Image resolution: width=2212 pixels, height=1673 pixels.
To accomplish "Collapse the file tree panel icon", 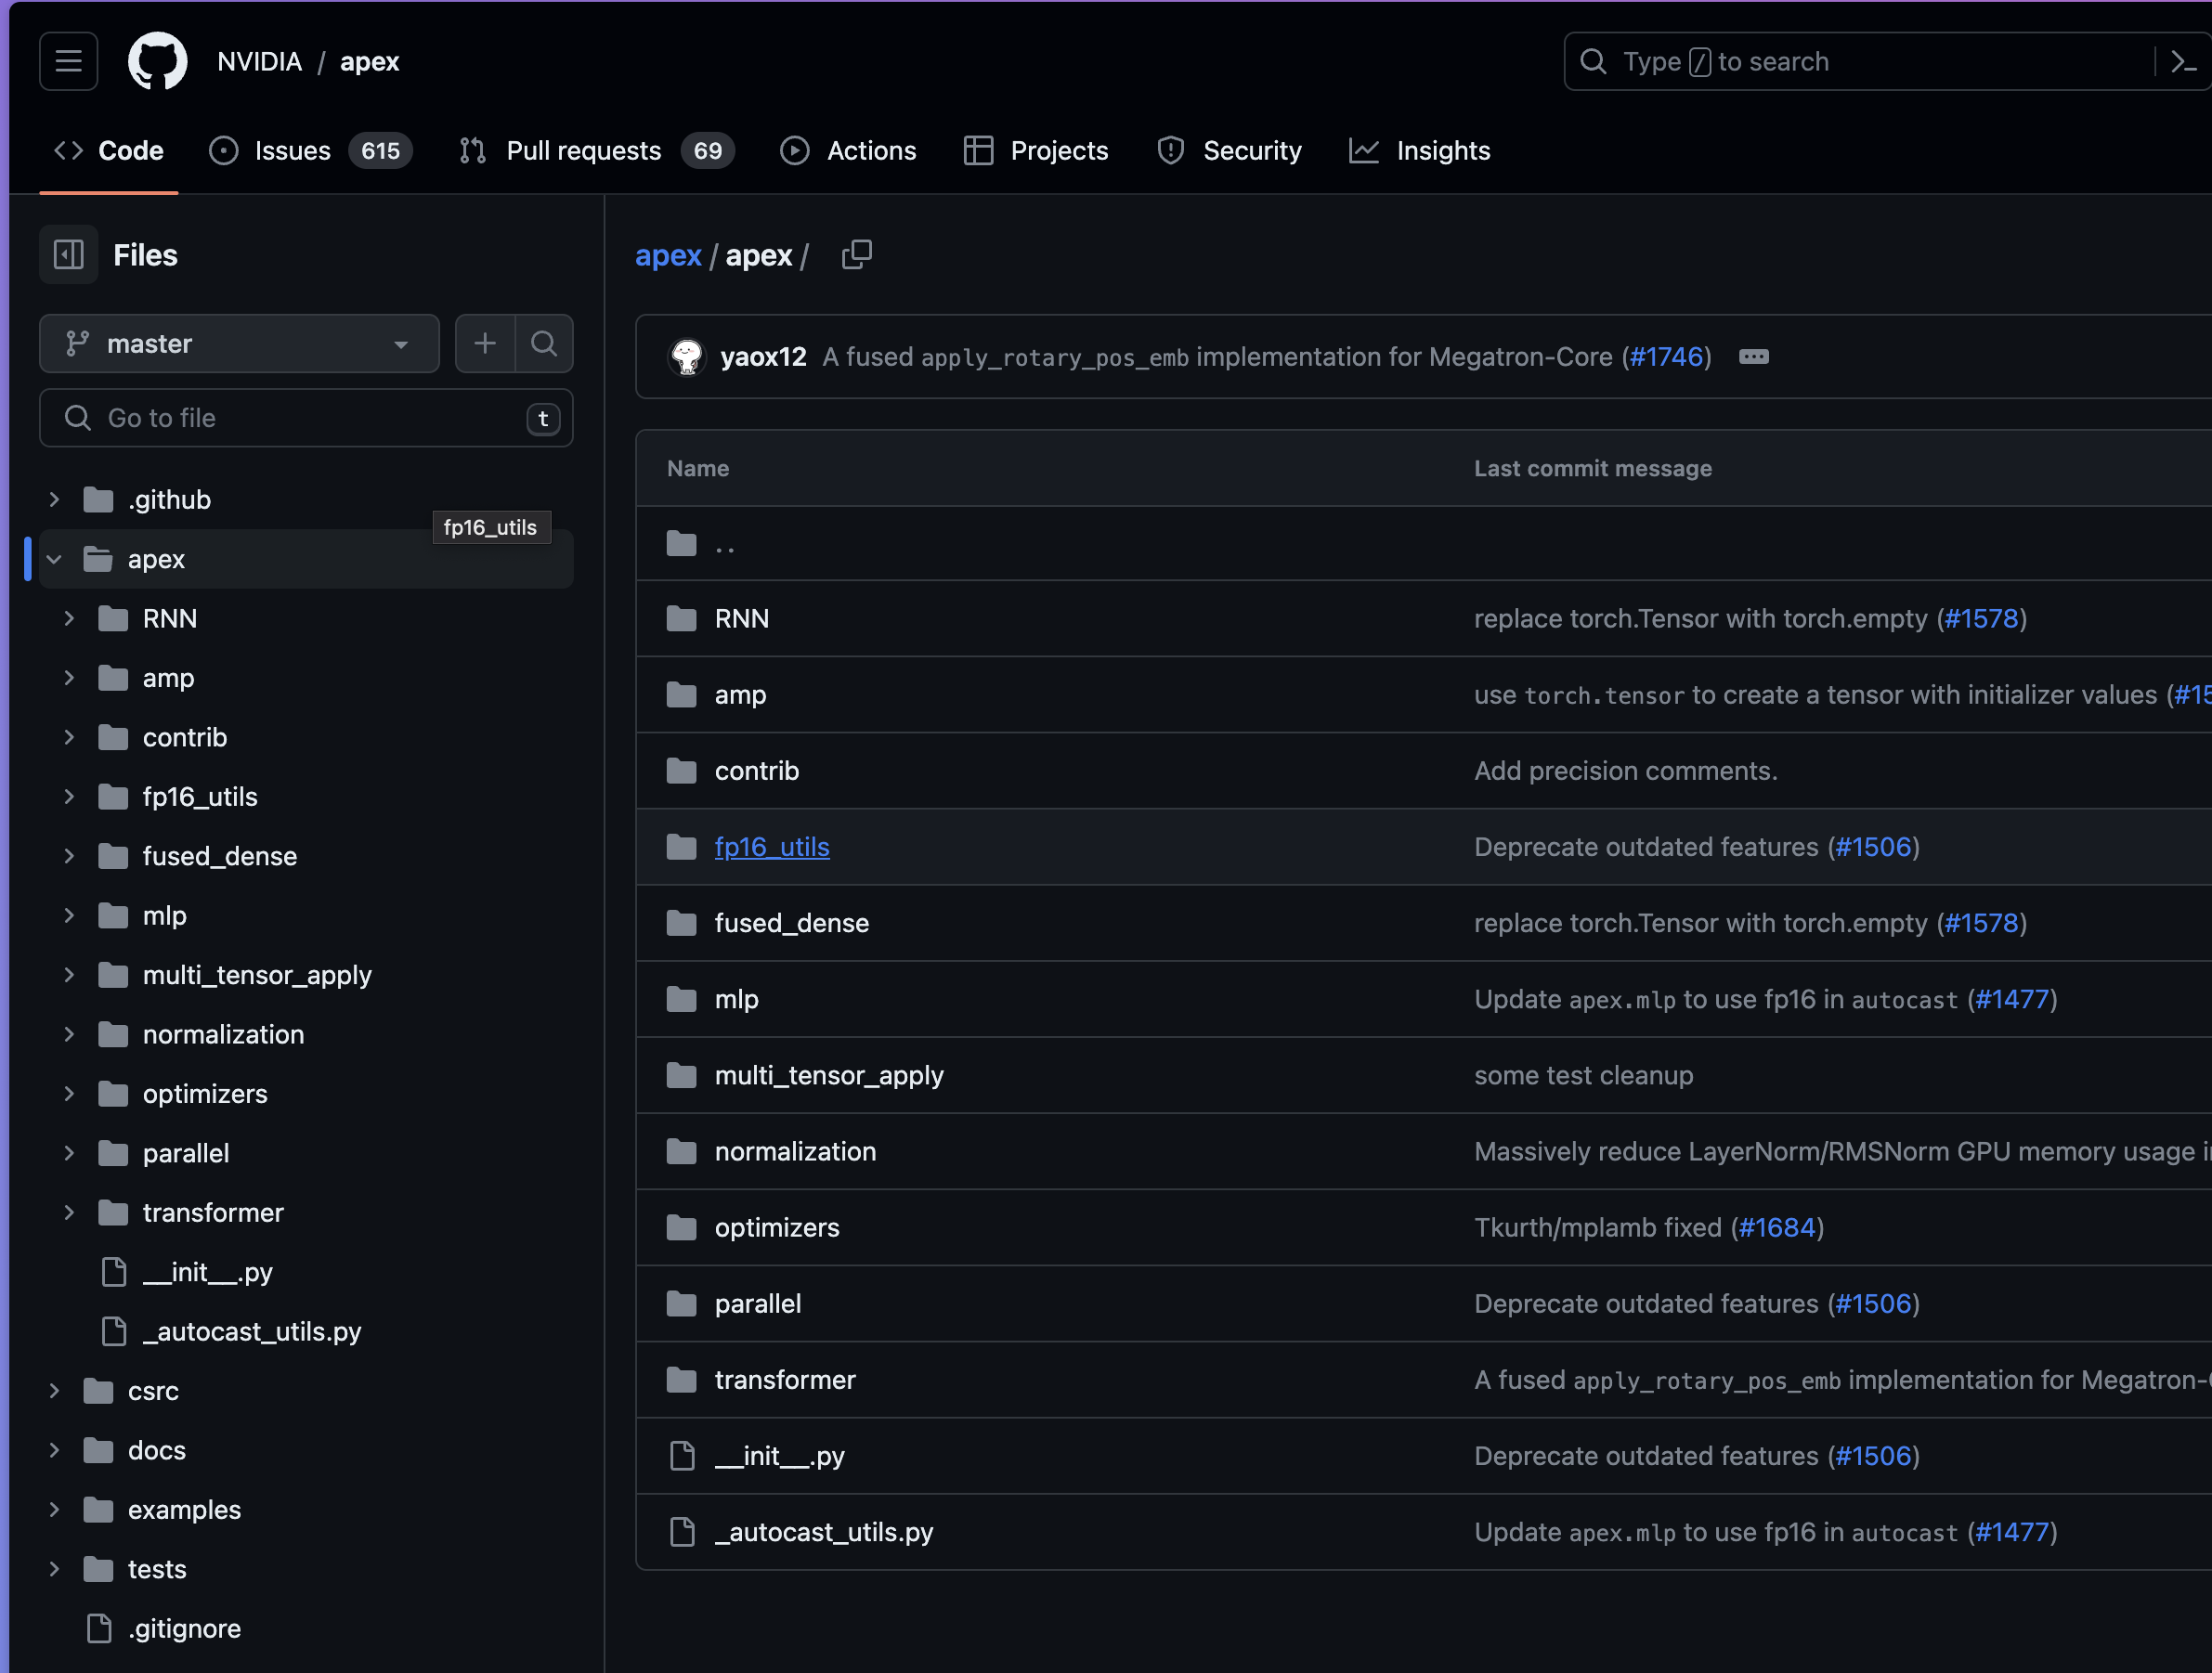I will [68, 255].
